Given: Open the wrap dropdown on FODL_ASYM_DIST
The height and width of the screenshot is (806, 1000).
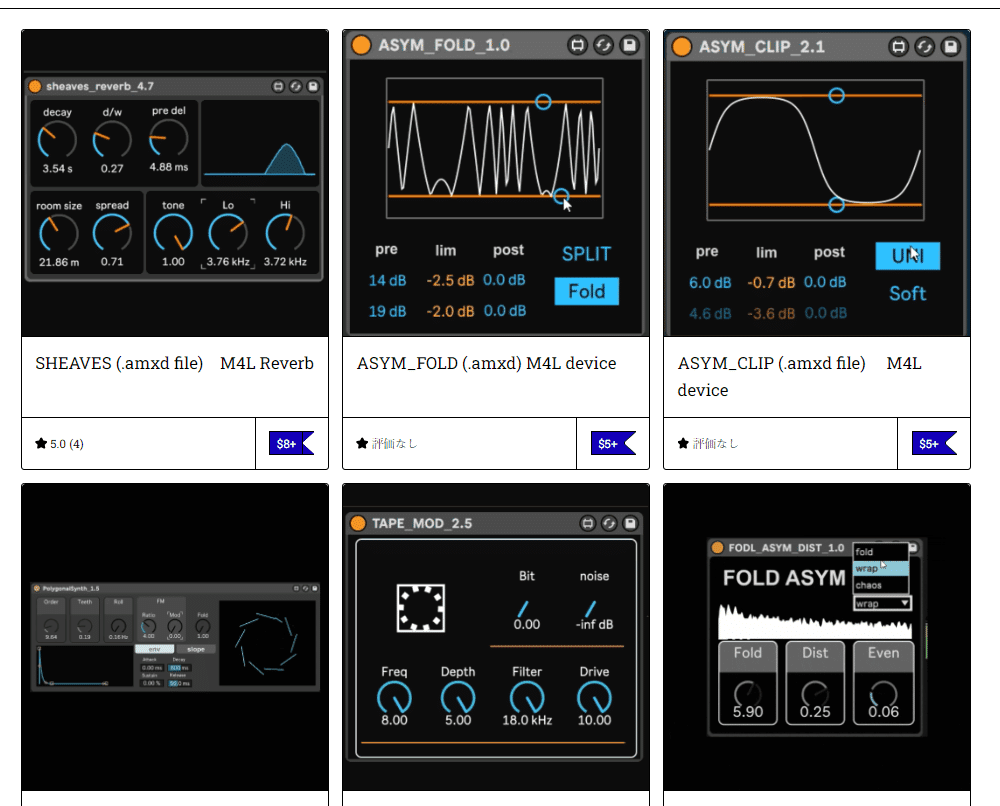Looking at the screenshot, I should pyautogui.click(x=882, y=604).
